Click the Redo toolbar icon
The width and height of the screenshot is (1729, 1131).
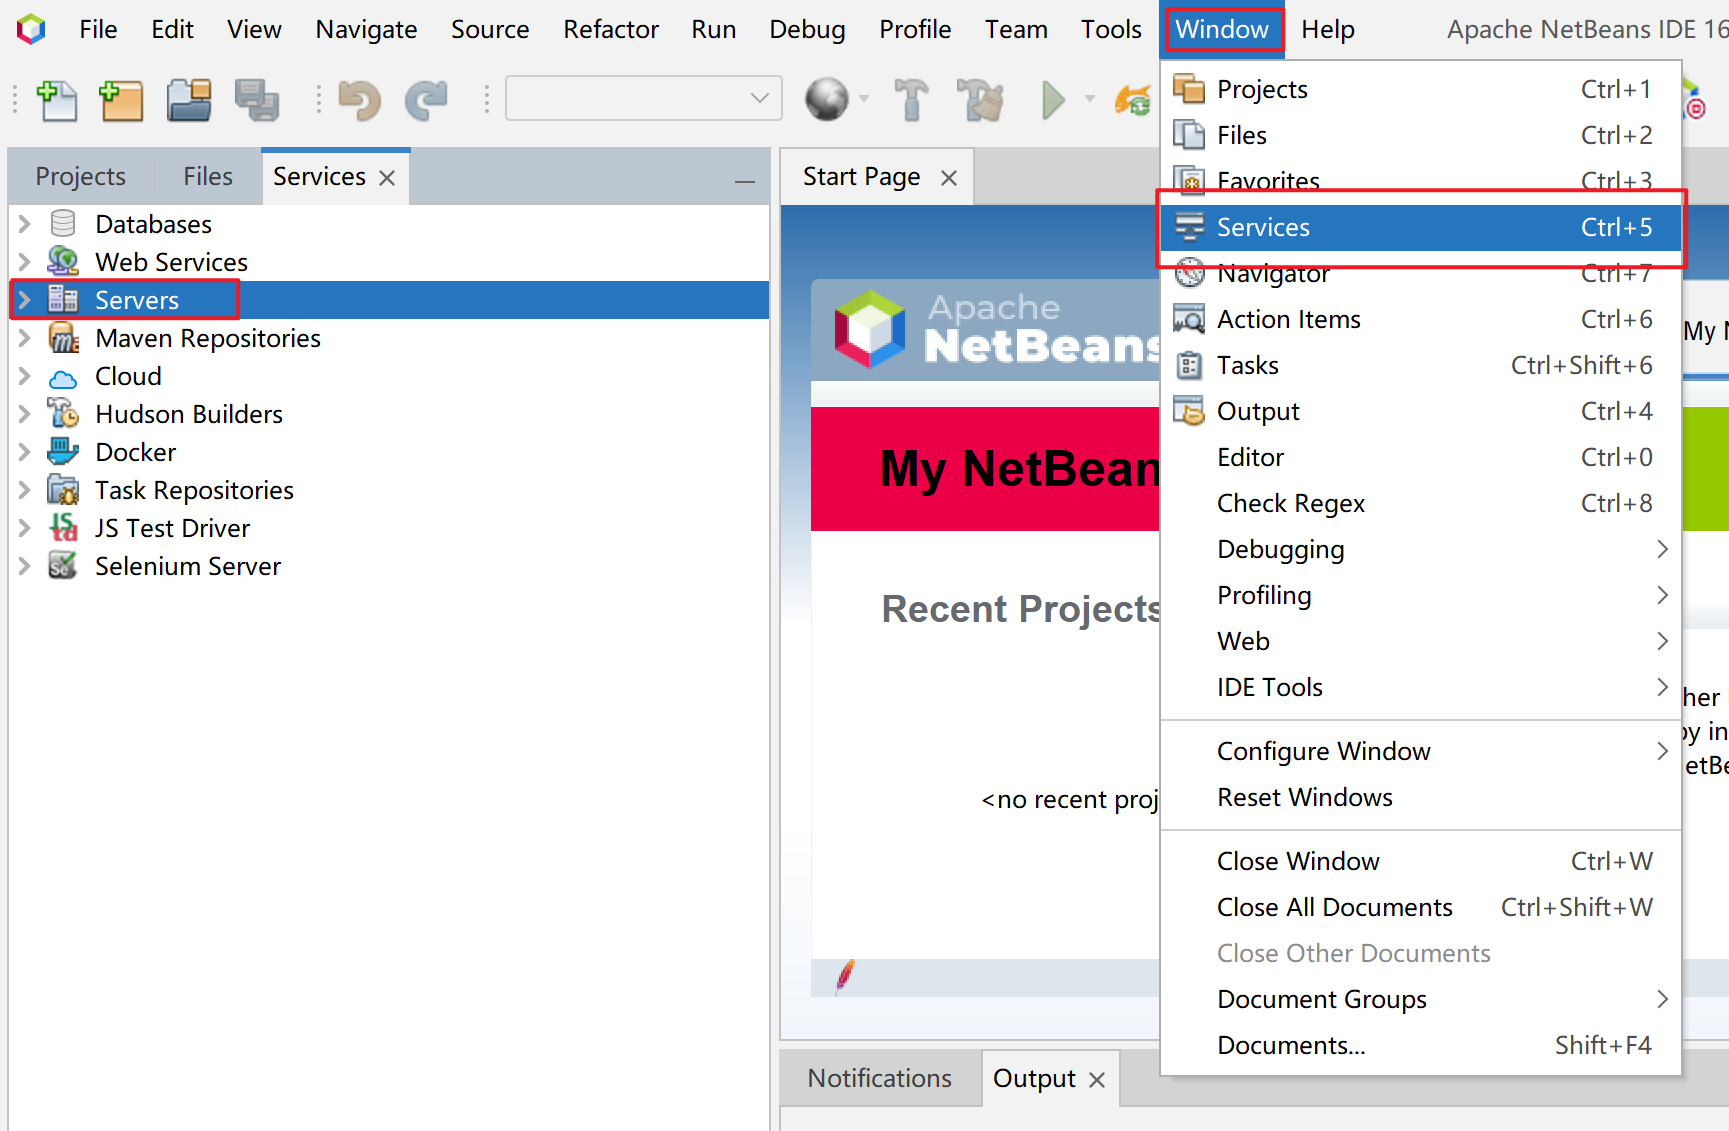pyautogui.click(x=426, y=100)
